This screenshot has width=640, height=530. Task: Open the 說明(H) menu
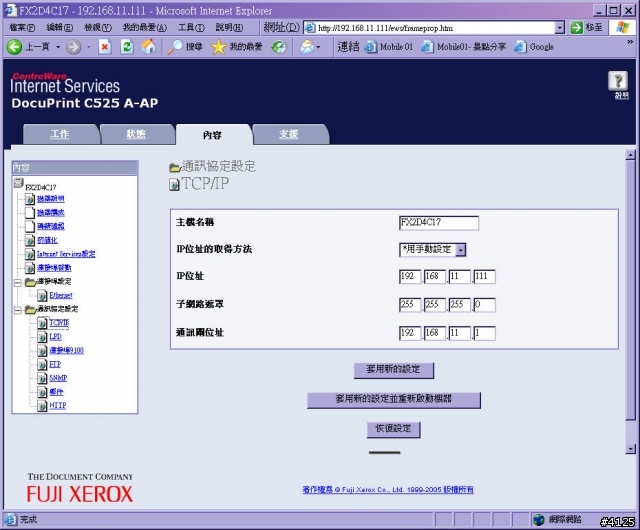point(229,28)
